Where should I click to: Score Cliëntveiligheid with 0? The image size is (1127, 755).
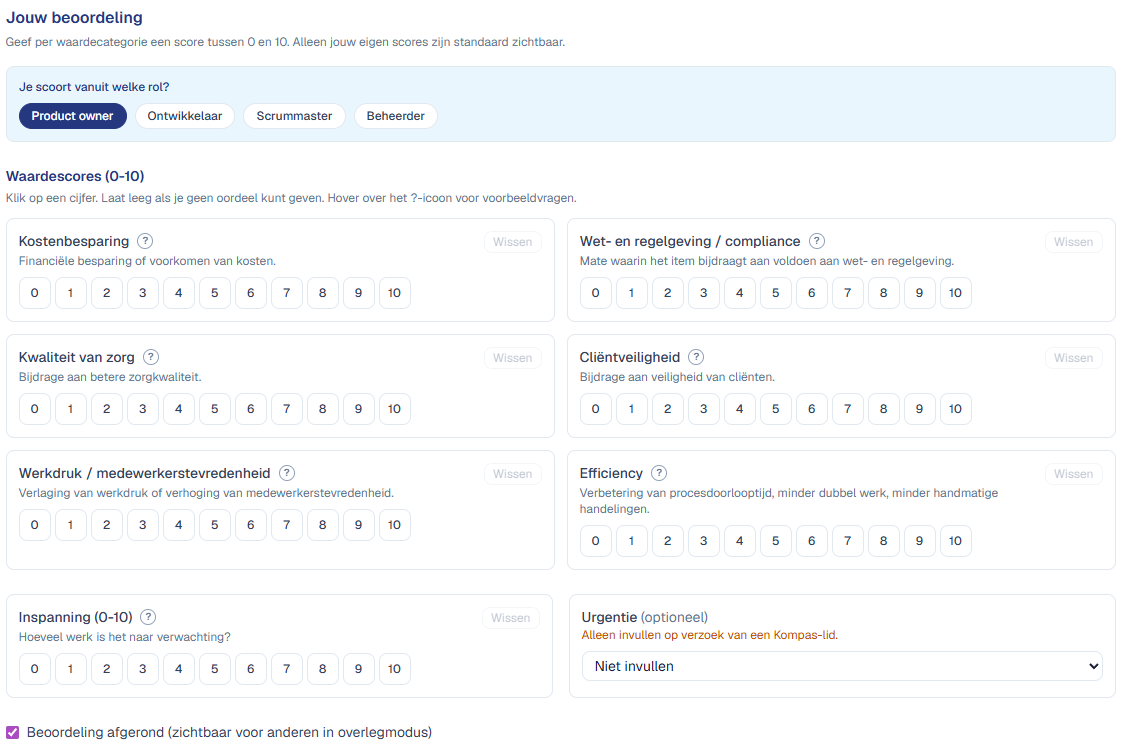(595, 408)
